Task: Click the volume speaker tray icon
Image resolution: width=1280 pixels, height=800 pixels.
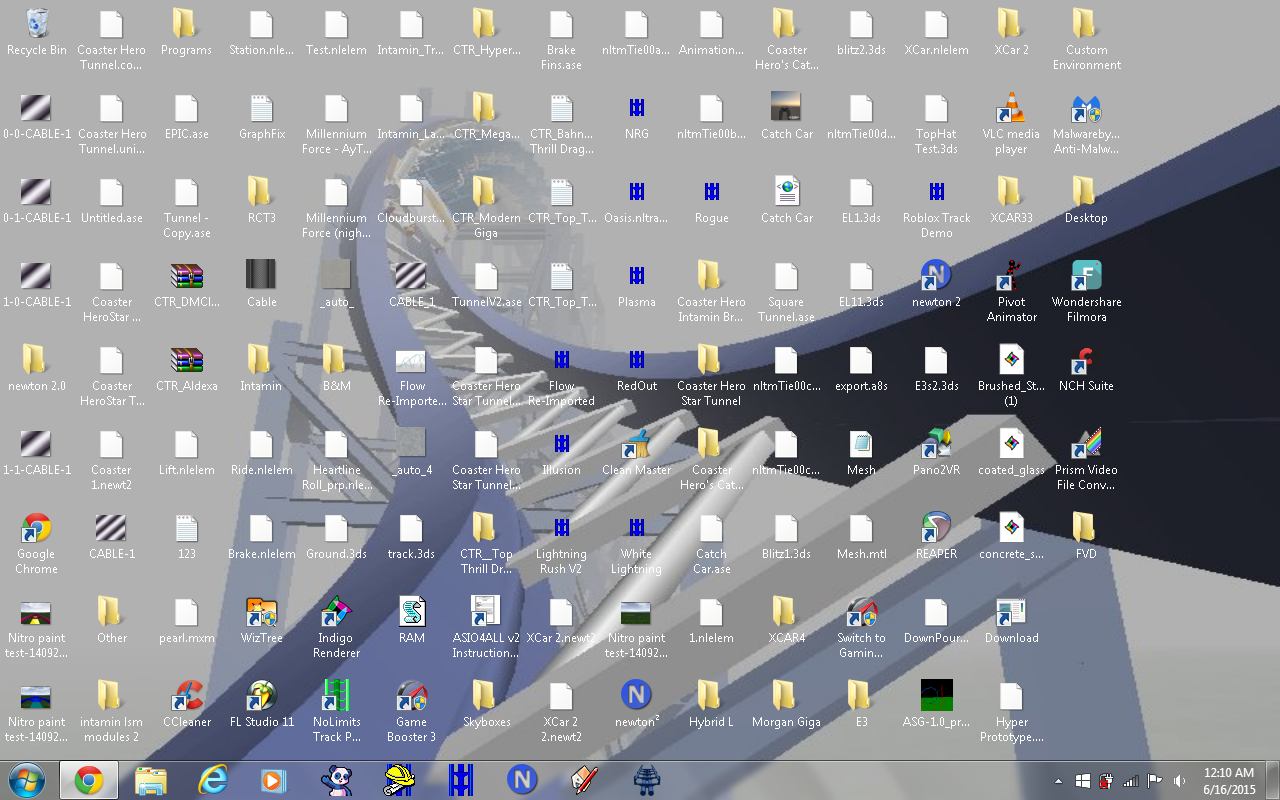Action: tap(1180, 781)
